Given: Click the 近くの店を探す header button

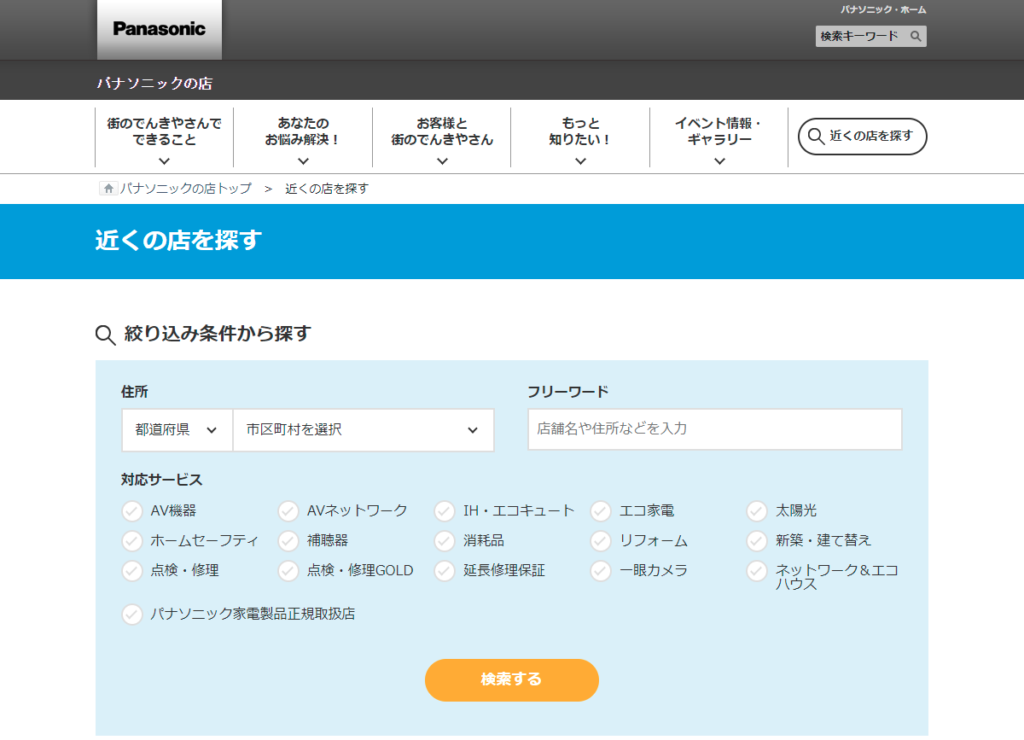Looking at the screenshot, I should (862, 136).
